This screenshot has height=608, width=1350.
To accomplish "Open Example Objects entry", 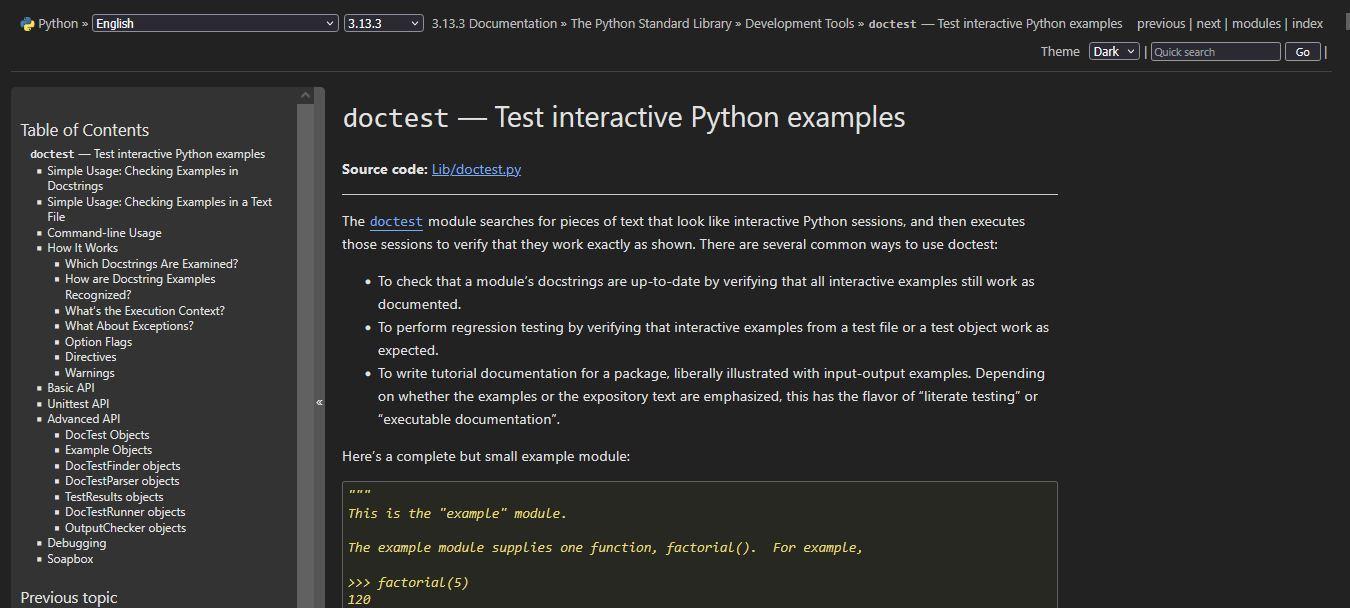I will (x=108, y=450).
